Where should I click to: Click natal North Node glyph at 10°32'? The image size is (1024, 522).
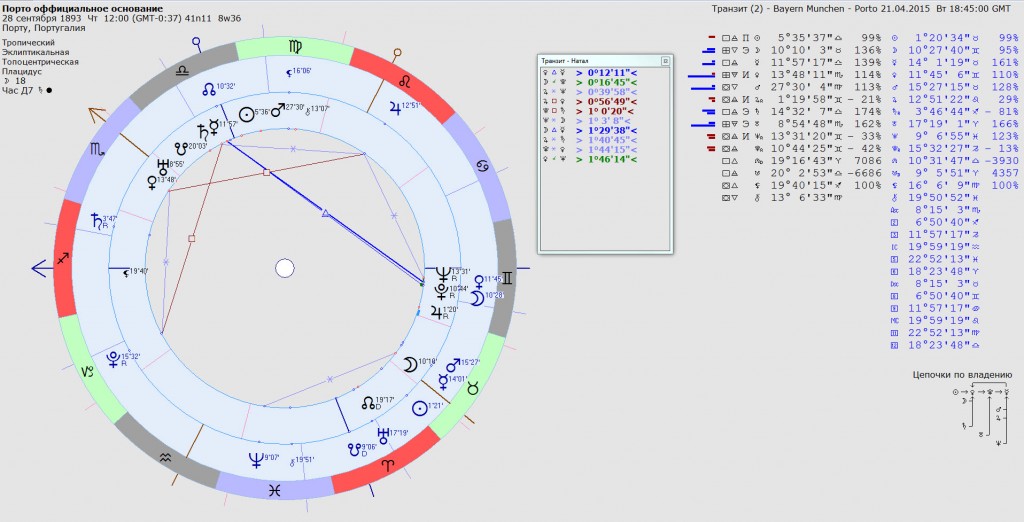(x=208, y=88)
